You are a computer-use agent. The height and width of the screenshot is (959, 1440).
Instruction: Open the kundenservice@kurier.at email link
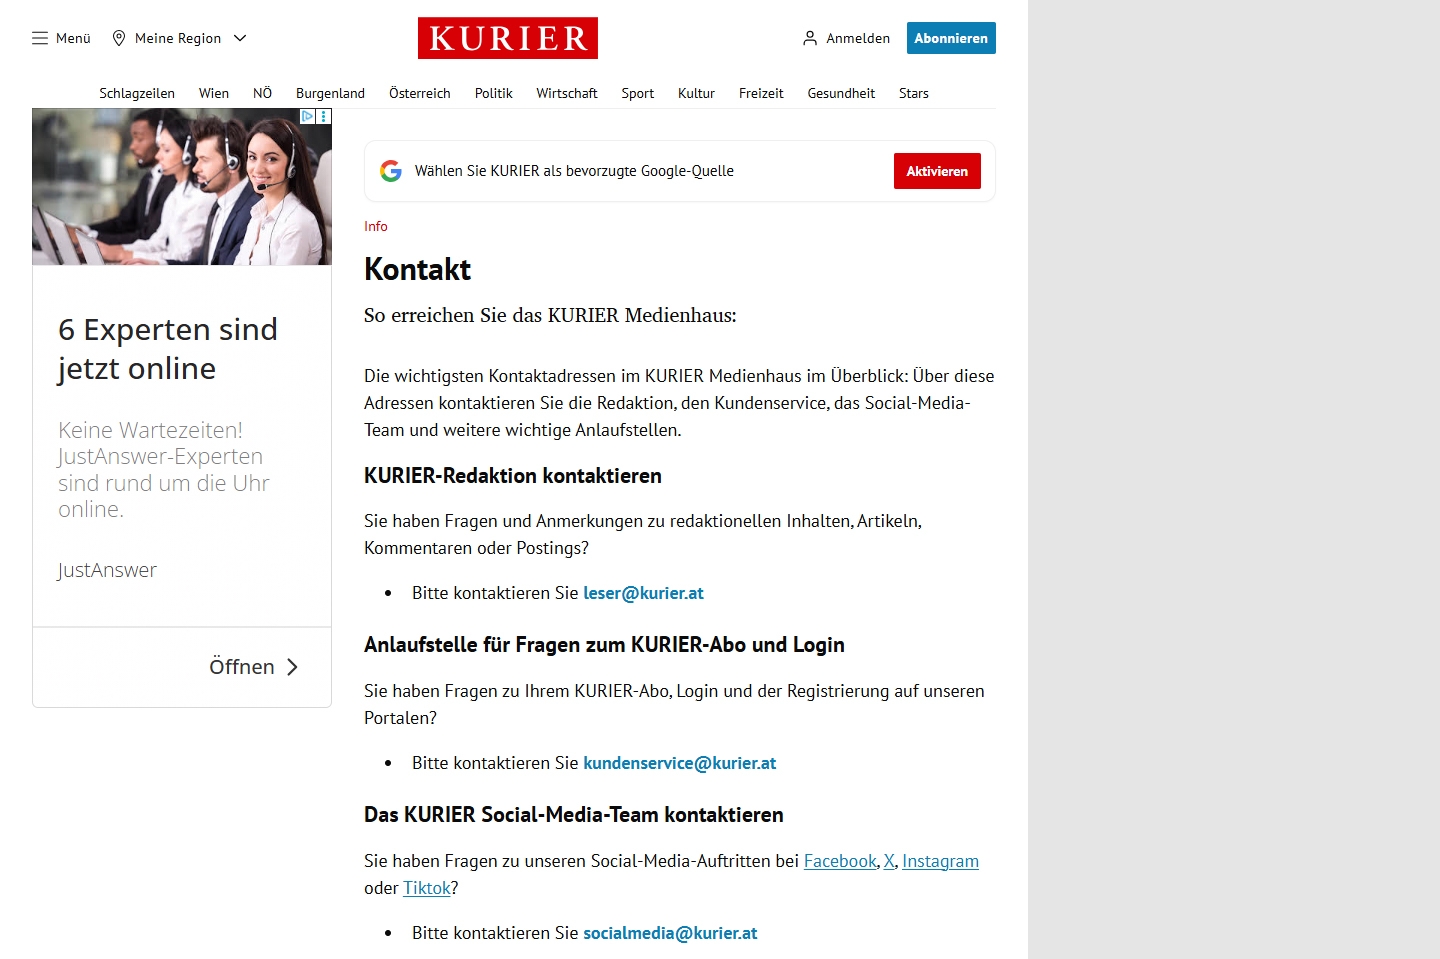[x=679, y=763]
